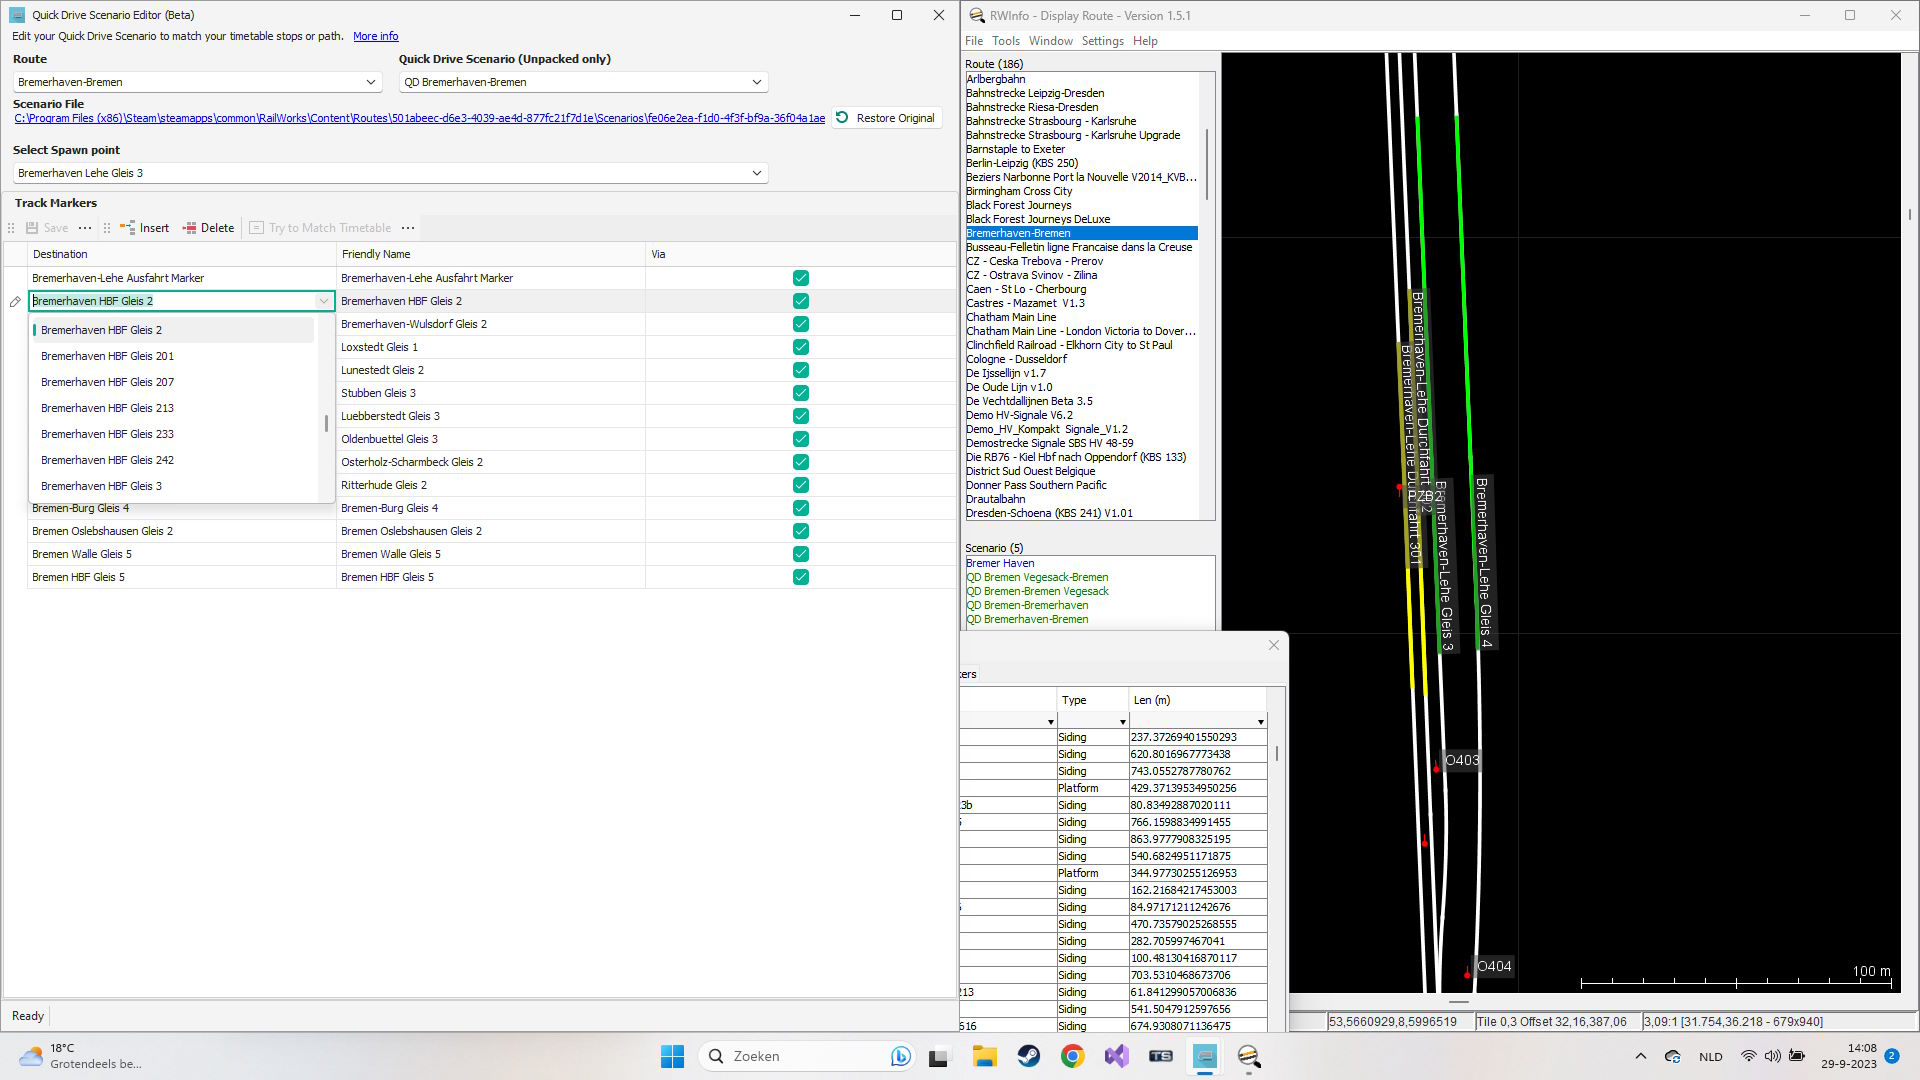Click the Insert icon in Track Markers toolbar
Screen dimensions: 1920x1080
click(127, 228)
